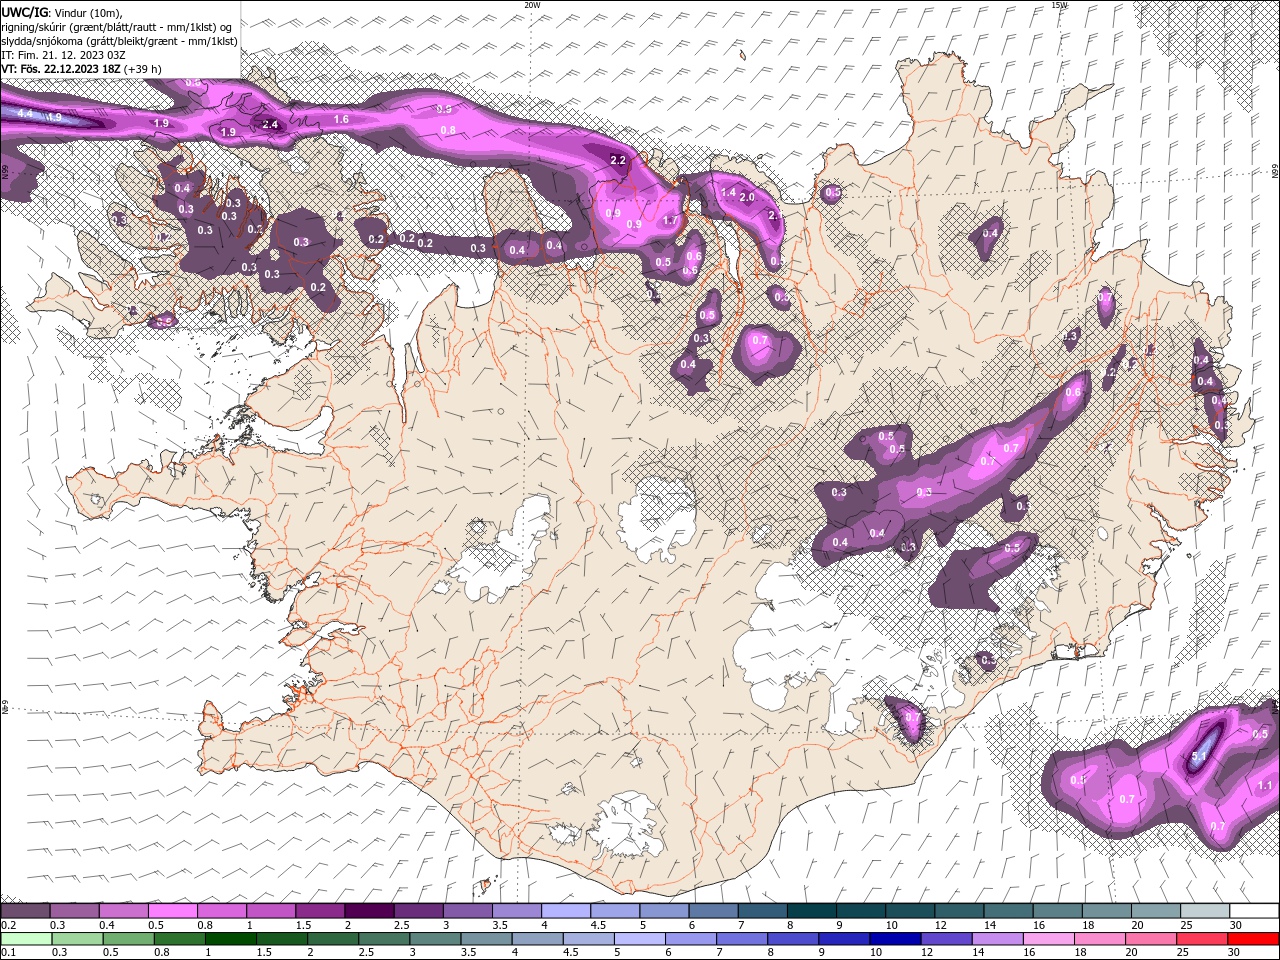Click the '4.4' value in the top-left band
Screen dimensions: 1280x960
[26, 115]
